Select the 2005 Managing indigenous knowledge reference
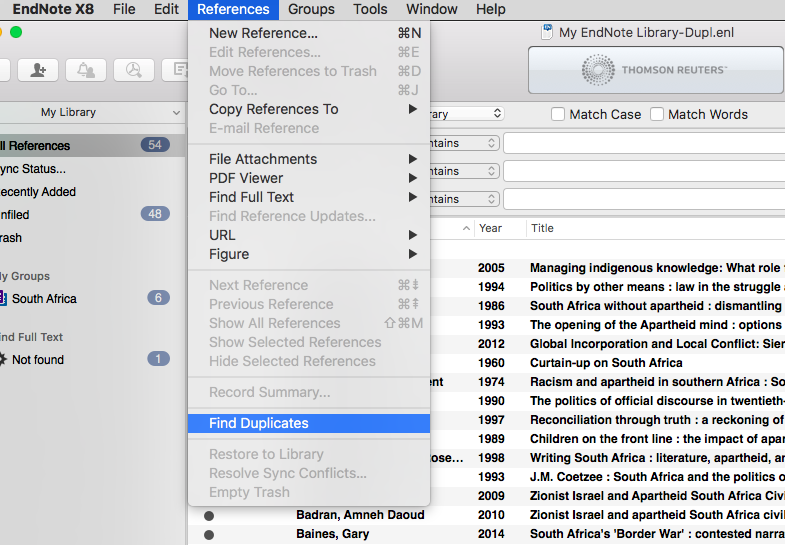785x545 pixels. (x=607, y=268)
